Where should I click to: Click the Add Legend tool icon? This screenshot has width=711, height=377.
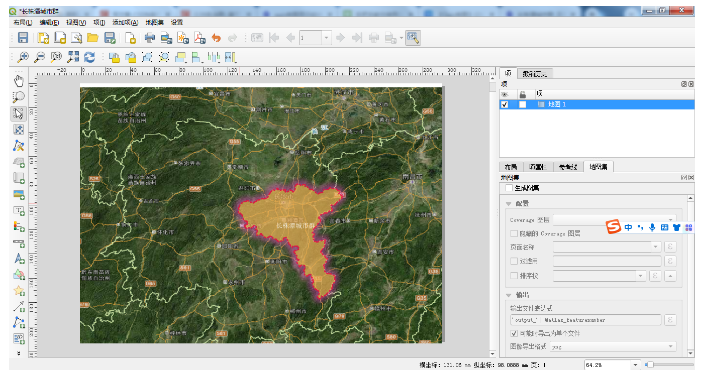coord(19,226)
